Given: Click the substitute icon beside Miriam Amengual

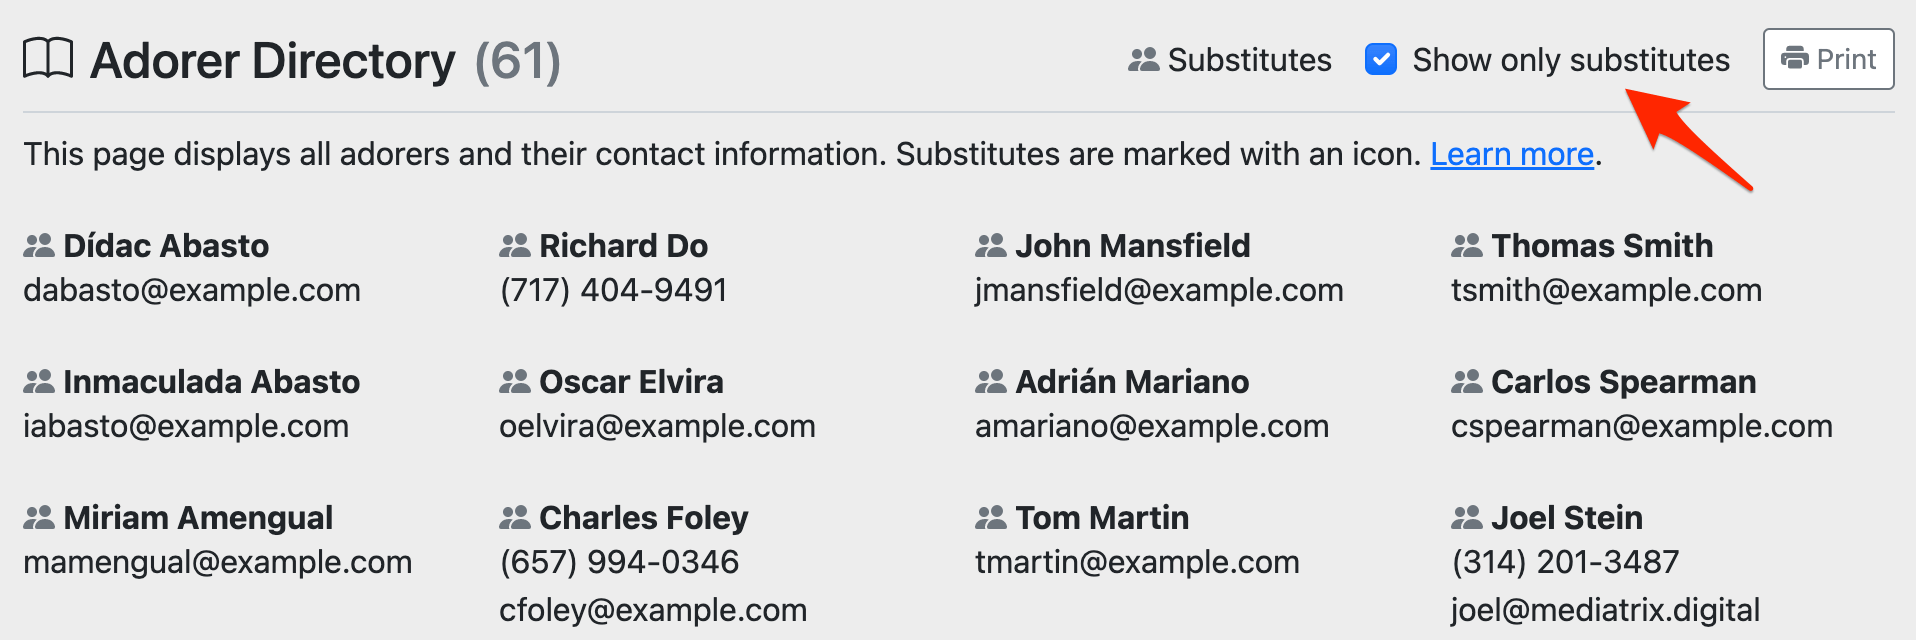Looking at the screenshot, I should pyautogui.click(x=39, y=517).
